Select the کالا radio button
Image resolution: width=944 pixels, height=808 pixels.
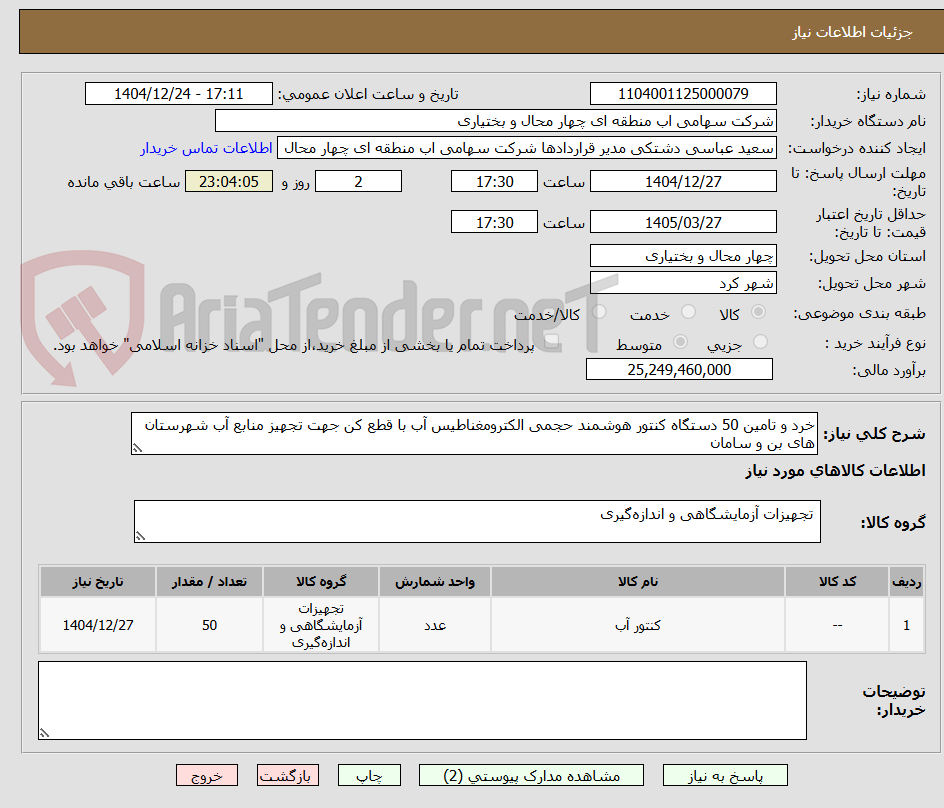[x=759, y=312]
